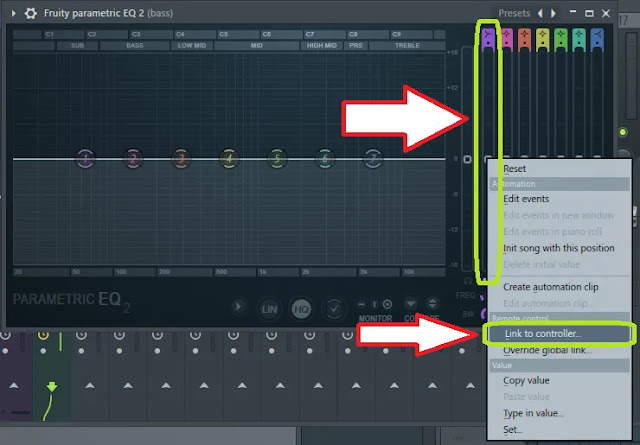Click the orange band 3 filter type icon

(524, 40)
